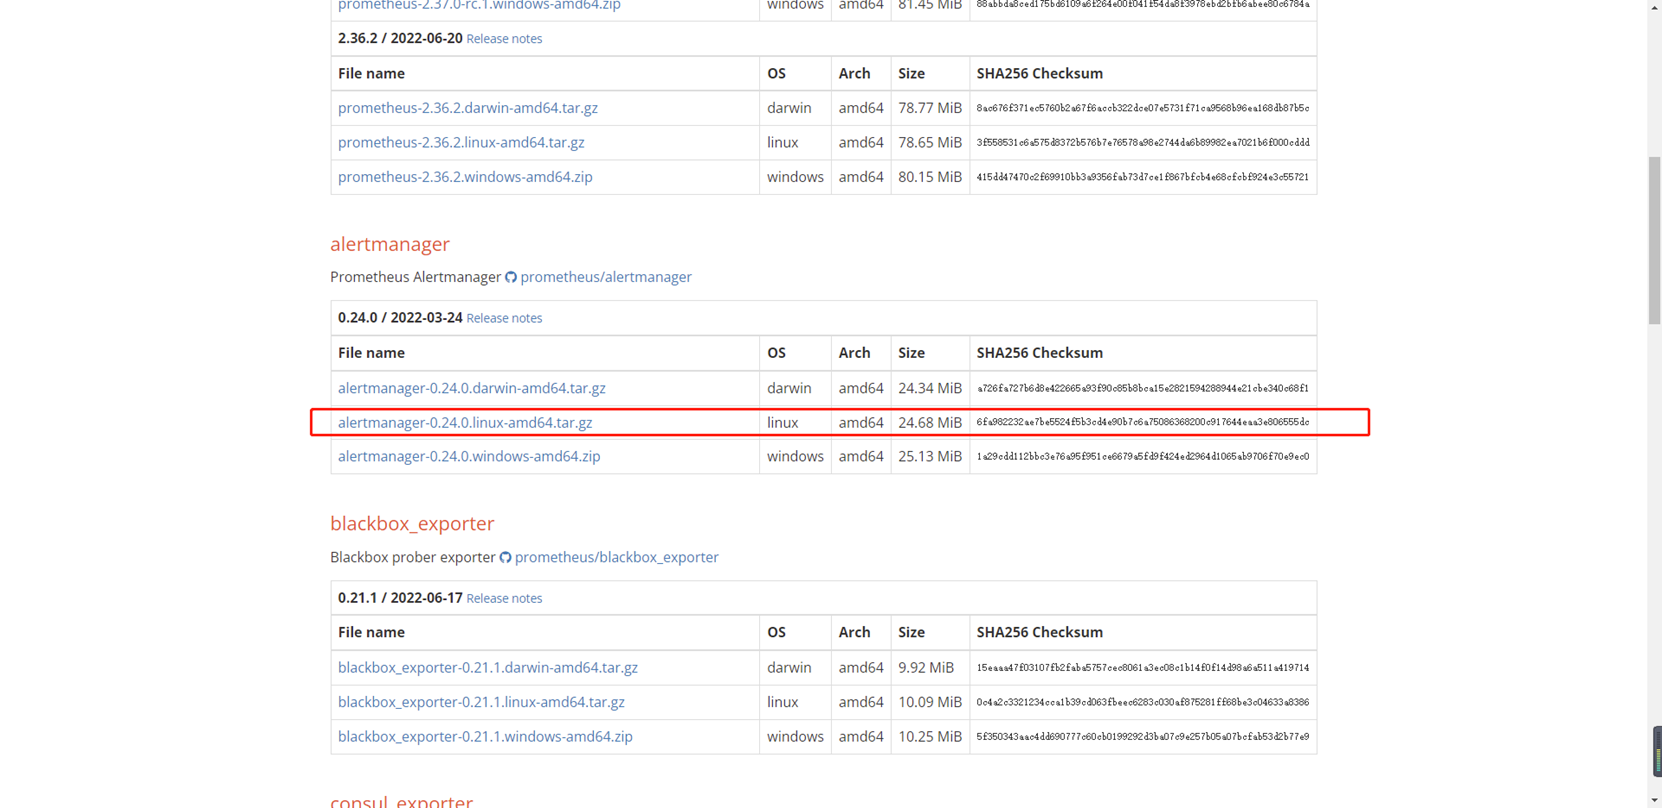Screen dimensions: 1662x808
Task: Open Release notes for version 2.36.2
Action: (x=504, y=39)
